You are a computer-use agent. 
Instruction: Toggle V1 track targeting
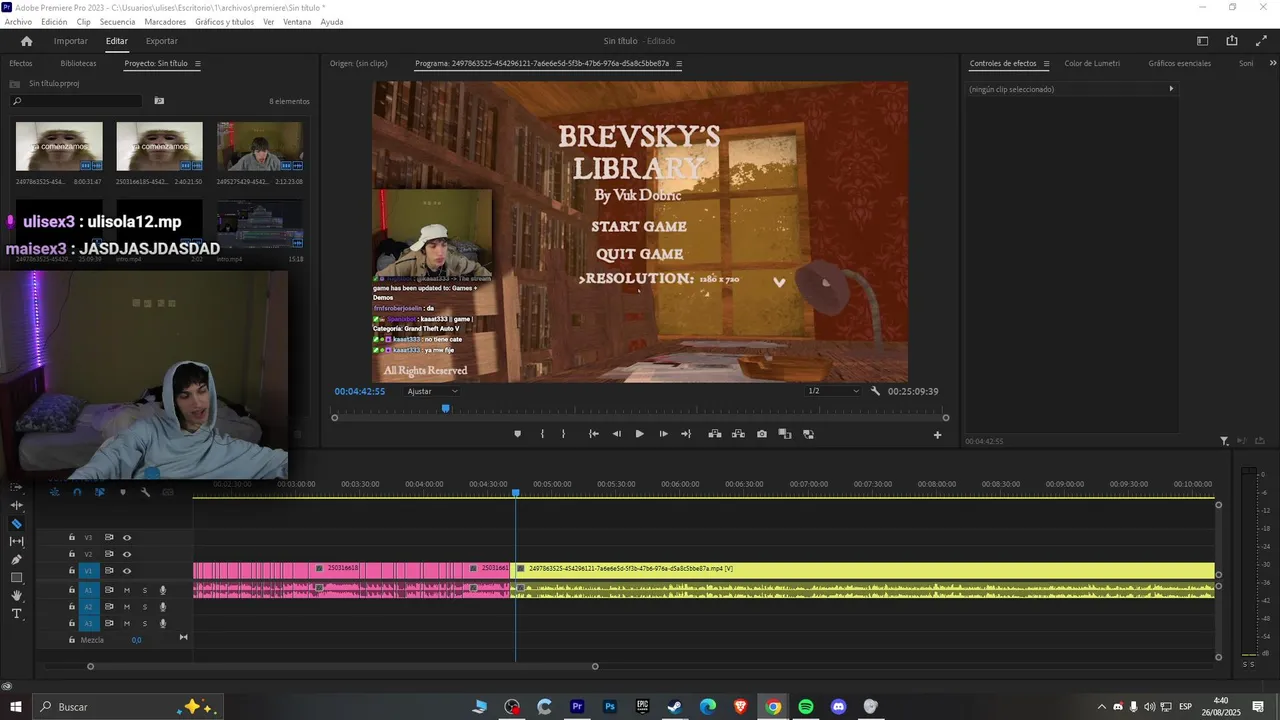(x=88, y=571)
